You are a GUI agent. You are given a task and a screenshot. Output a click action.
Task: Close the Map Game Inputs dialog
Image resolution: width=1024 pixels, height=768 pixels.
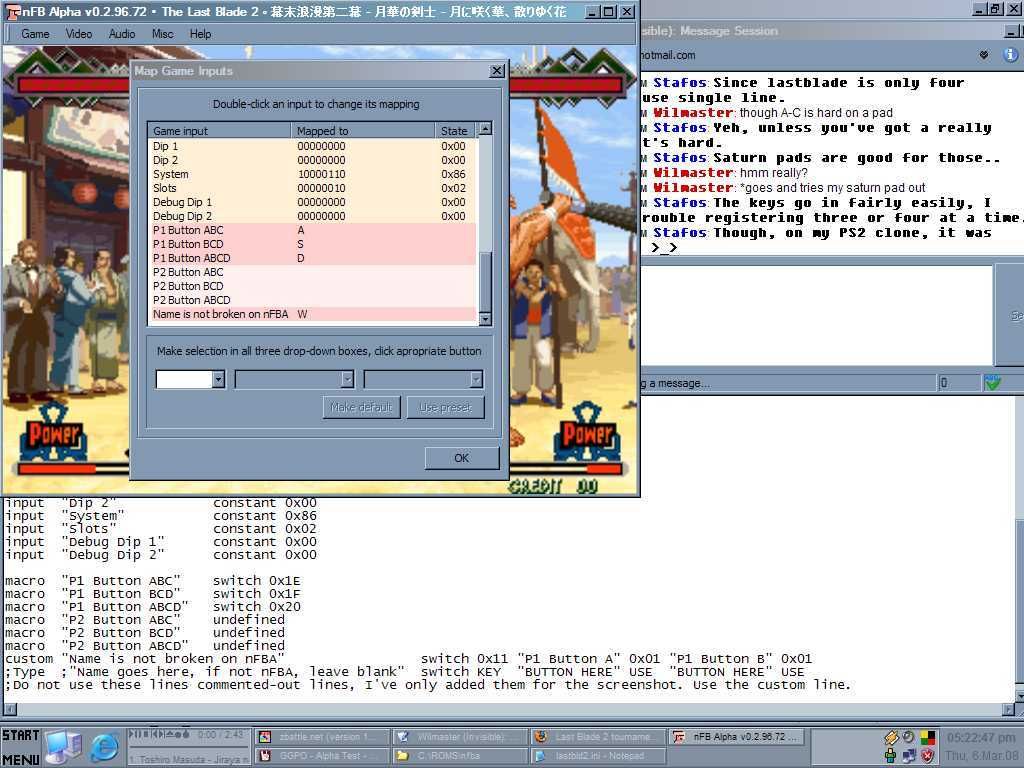(496, 71)
